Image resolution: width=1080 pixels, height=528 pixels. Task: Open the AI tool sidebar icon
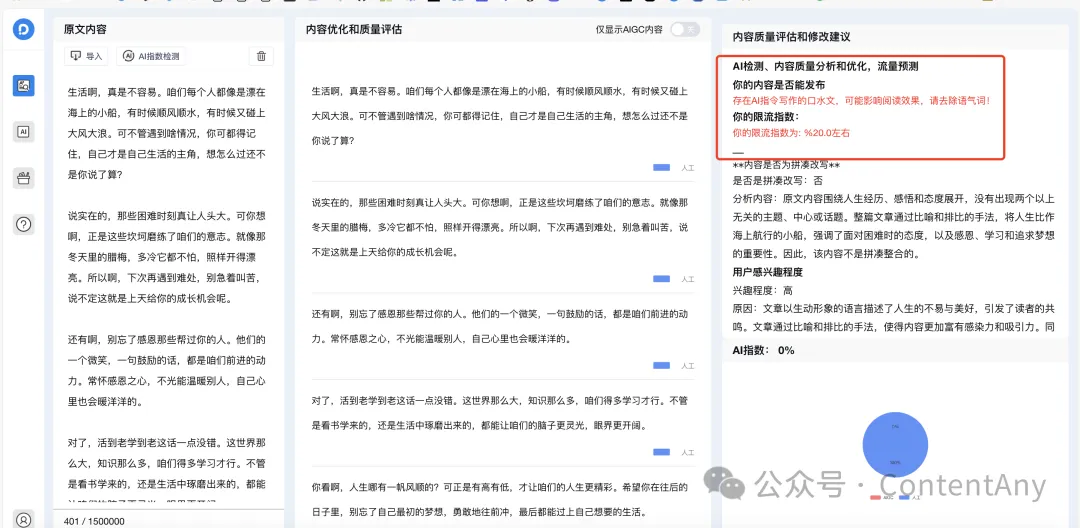pos(24,131)
